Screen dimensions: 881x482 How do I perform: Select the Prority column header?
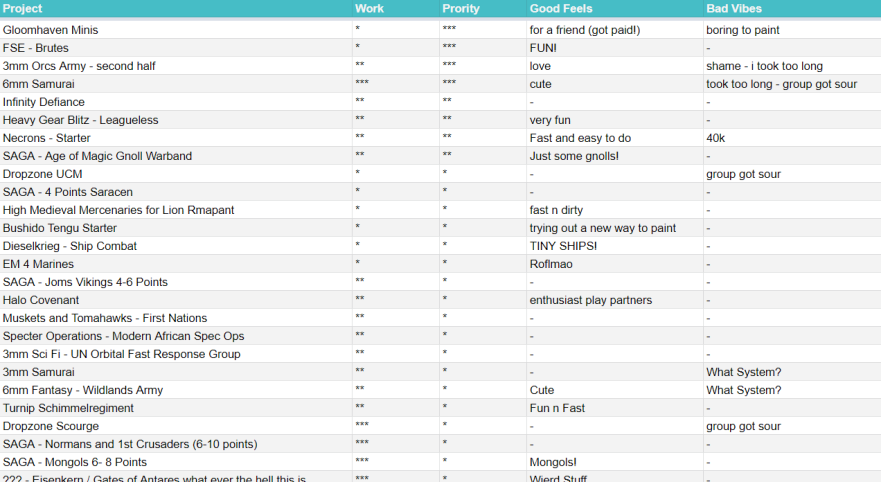(460, 9)
